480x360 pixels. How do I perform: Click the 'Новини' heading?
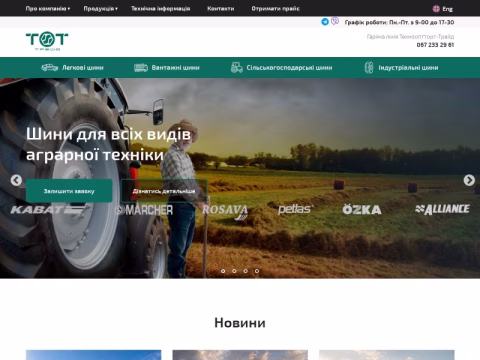tap(240, 323)
